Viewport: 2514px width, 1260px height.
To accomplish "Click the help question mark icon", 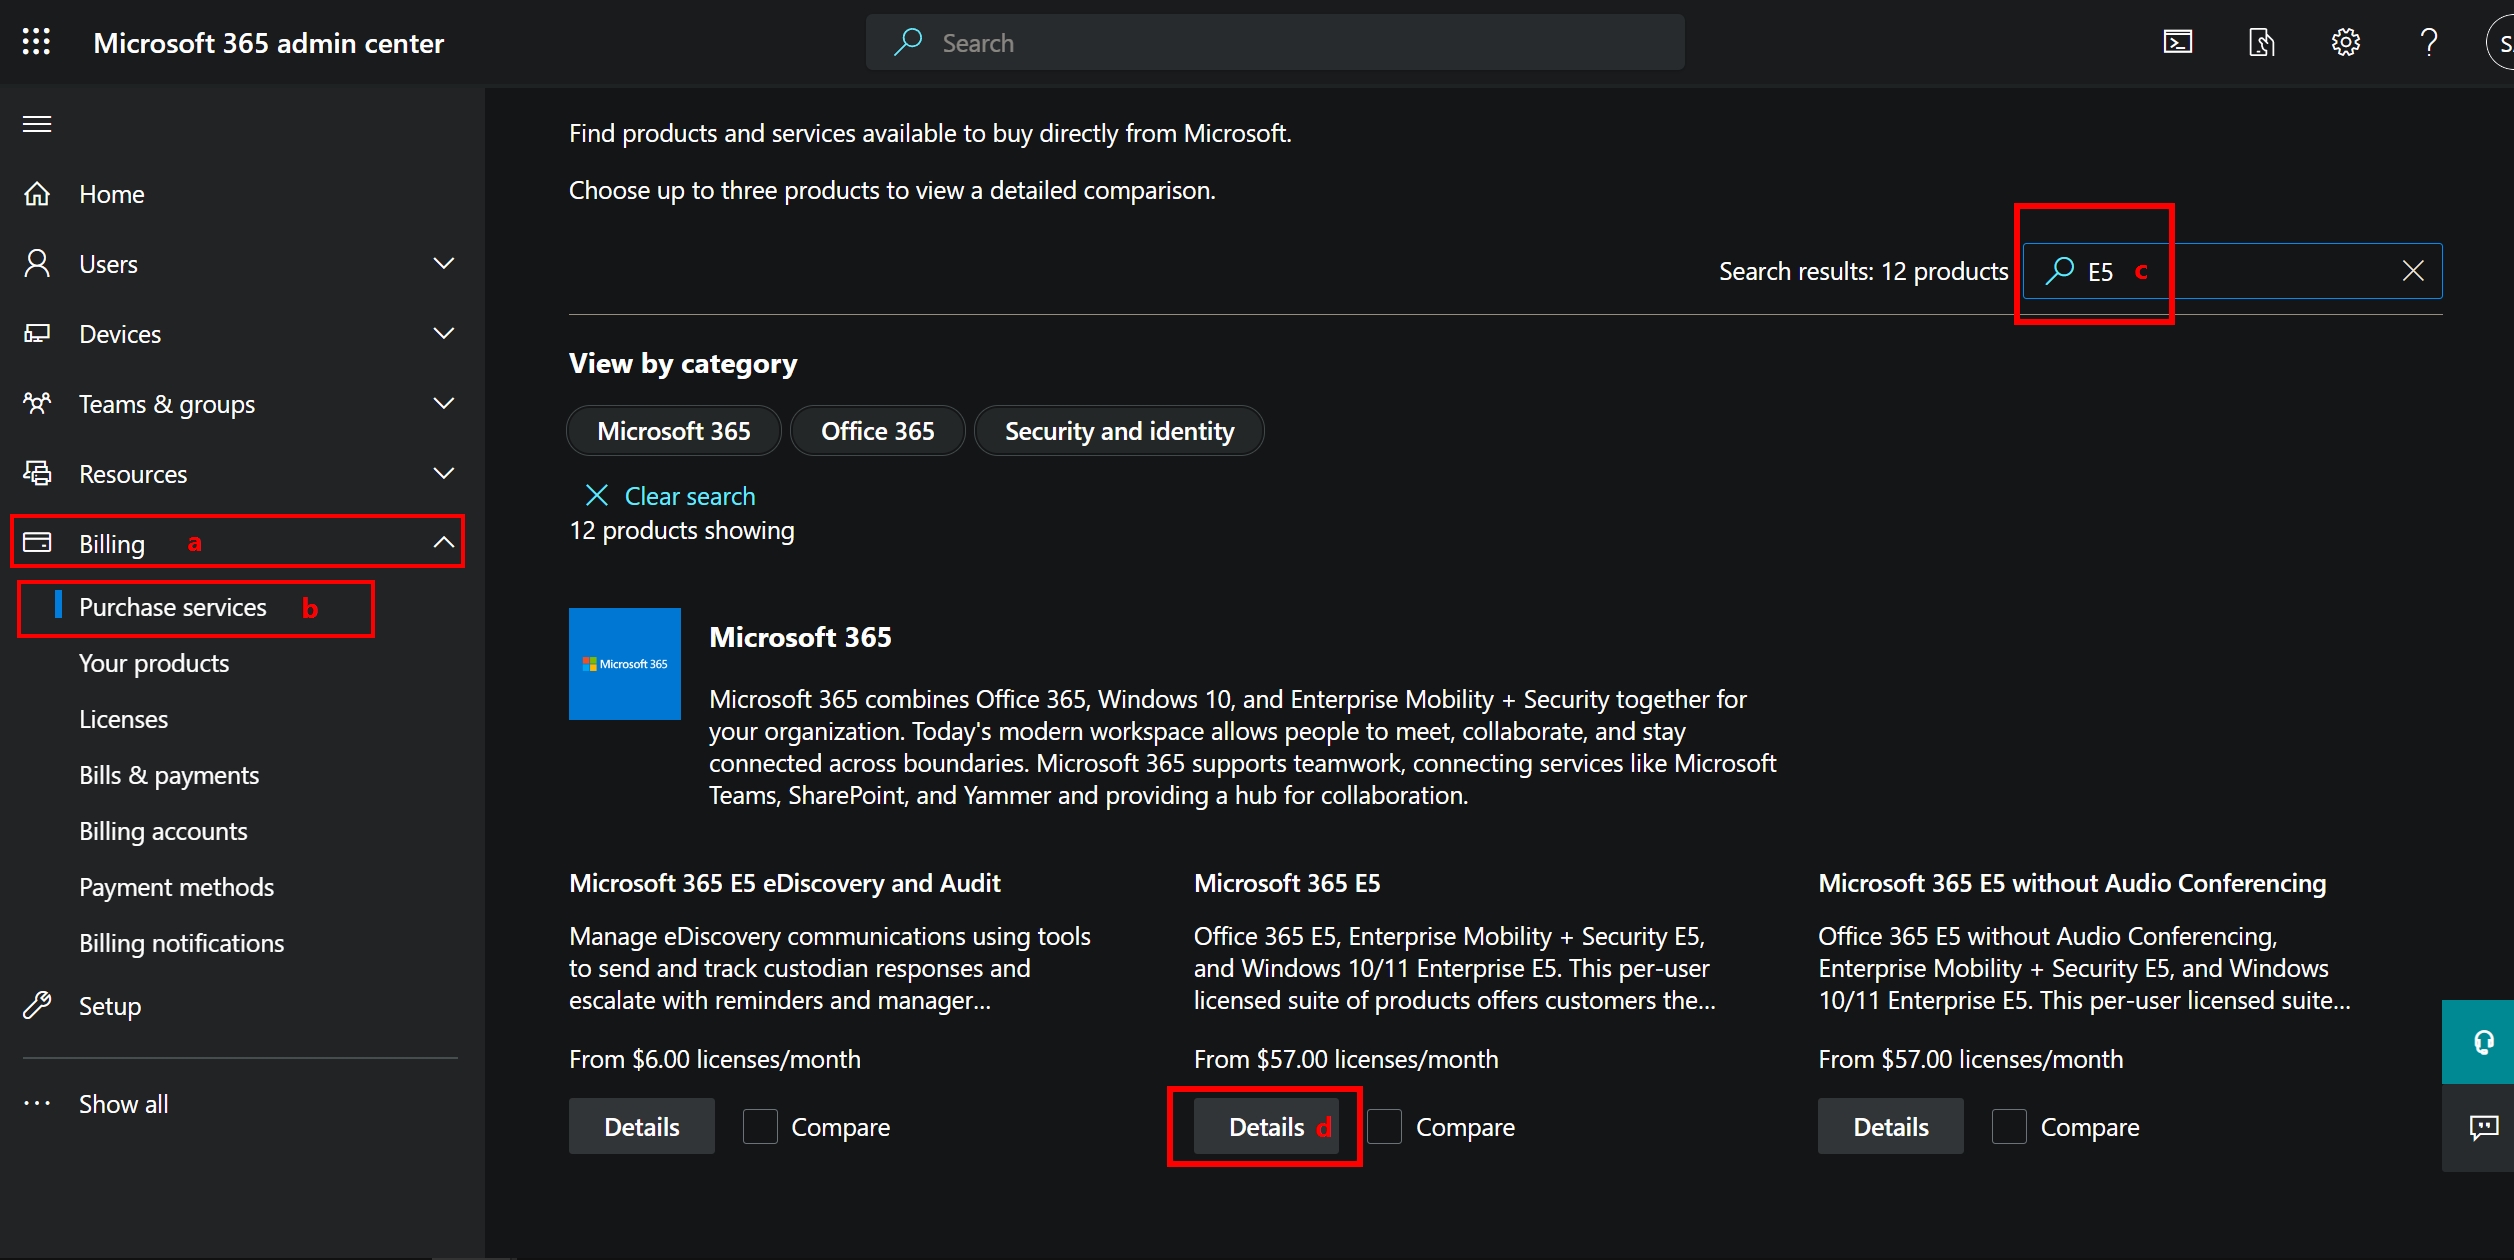I will coord(2428,42).
